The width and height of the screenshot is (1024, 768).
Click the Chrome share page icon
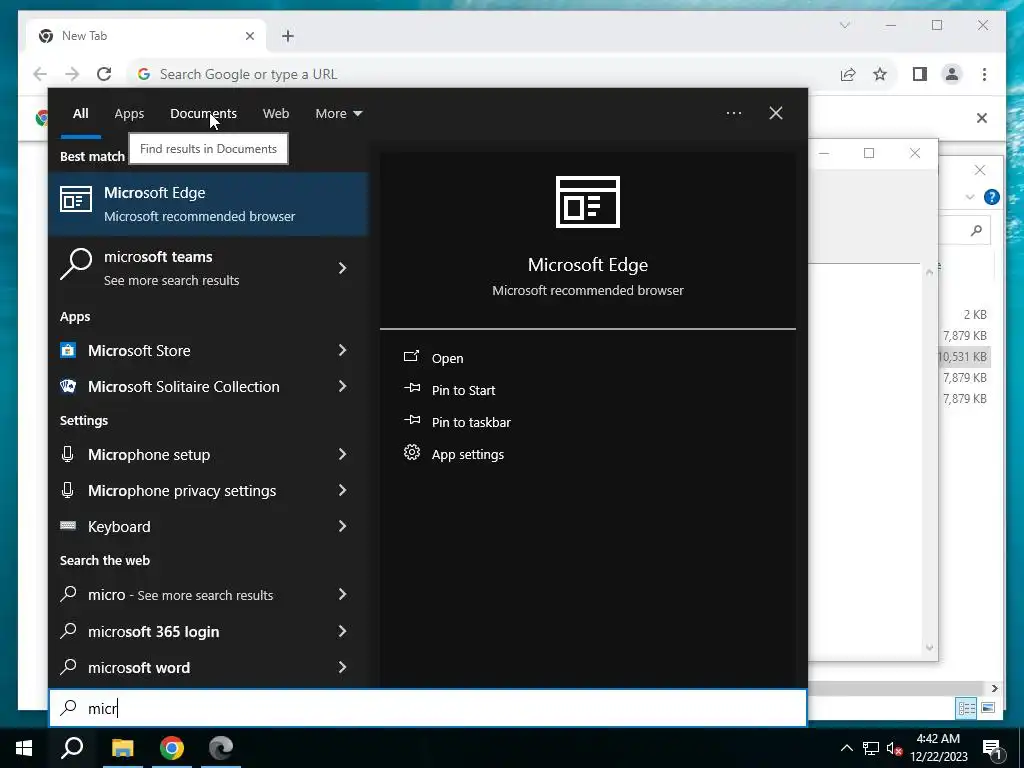pos(848,74)
